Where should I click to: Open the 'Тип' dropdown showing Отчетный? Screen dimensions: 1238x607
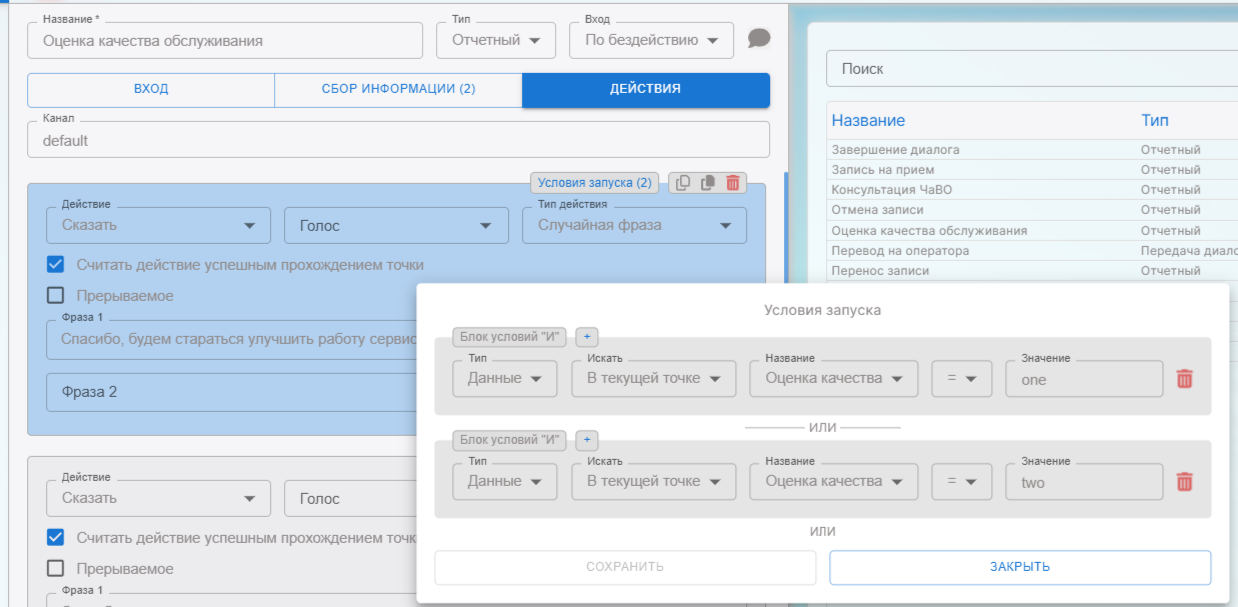(496, 41)
